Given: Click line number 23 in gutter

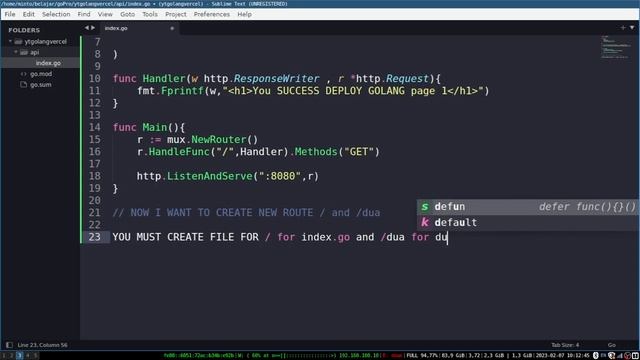Looking at the screenshot, I should (95, 237).
